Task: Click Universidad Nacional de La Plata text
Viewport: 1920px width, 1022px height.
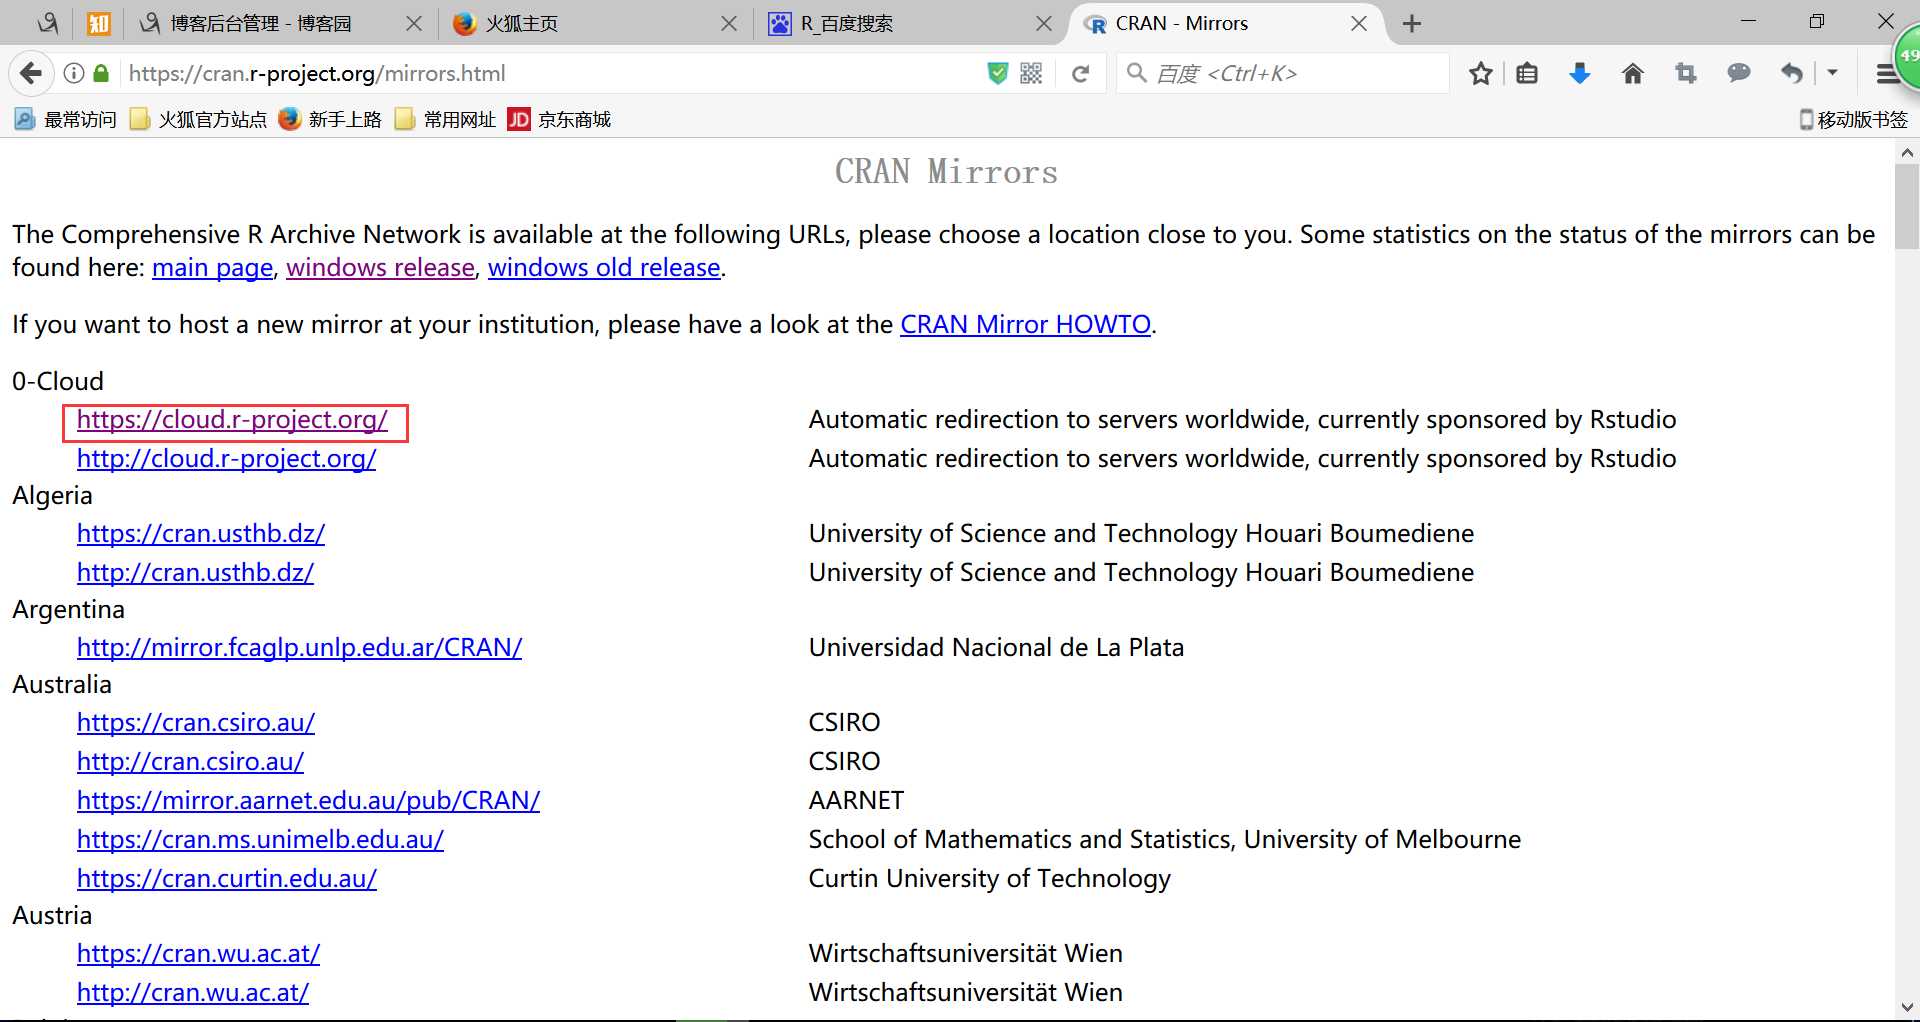Action: (x=996, y=648)
